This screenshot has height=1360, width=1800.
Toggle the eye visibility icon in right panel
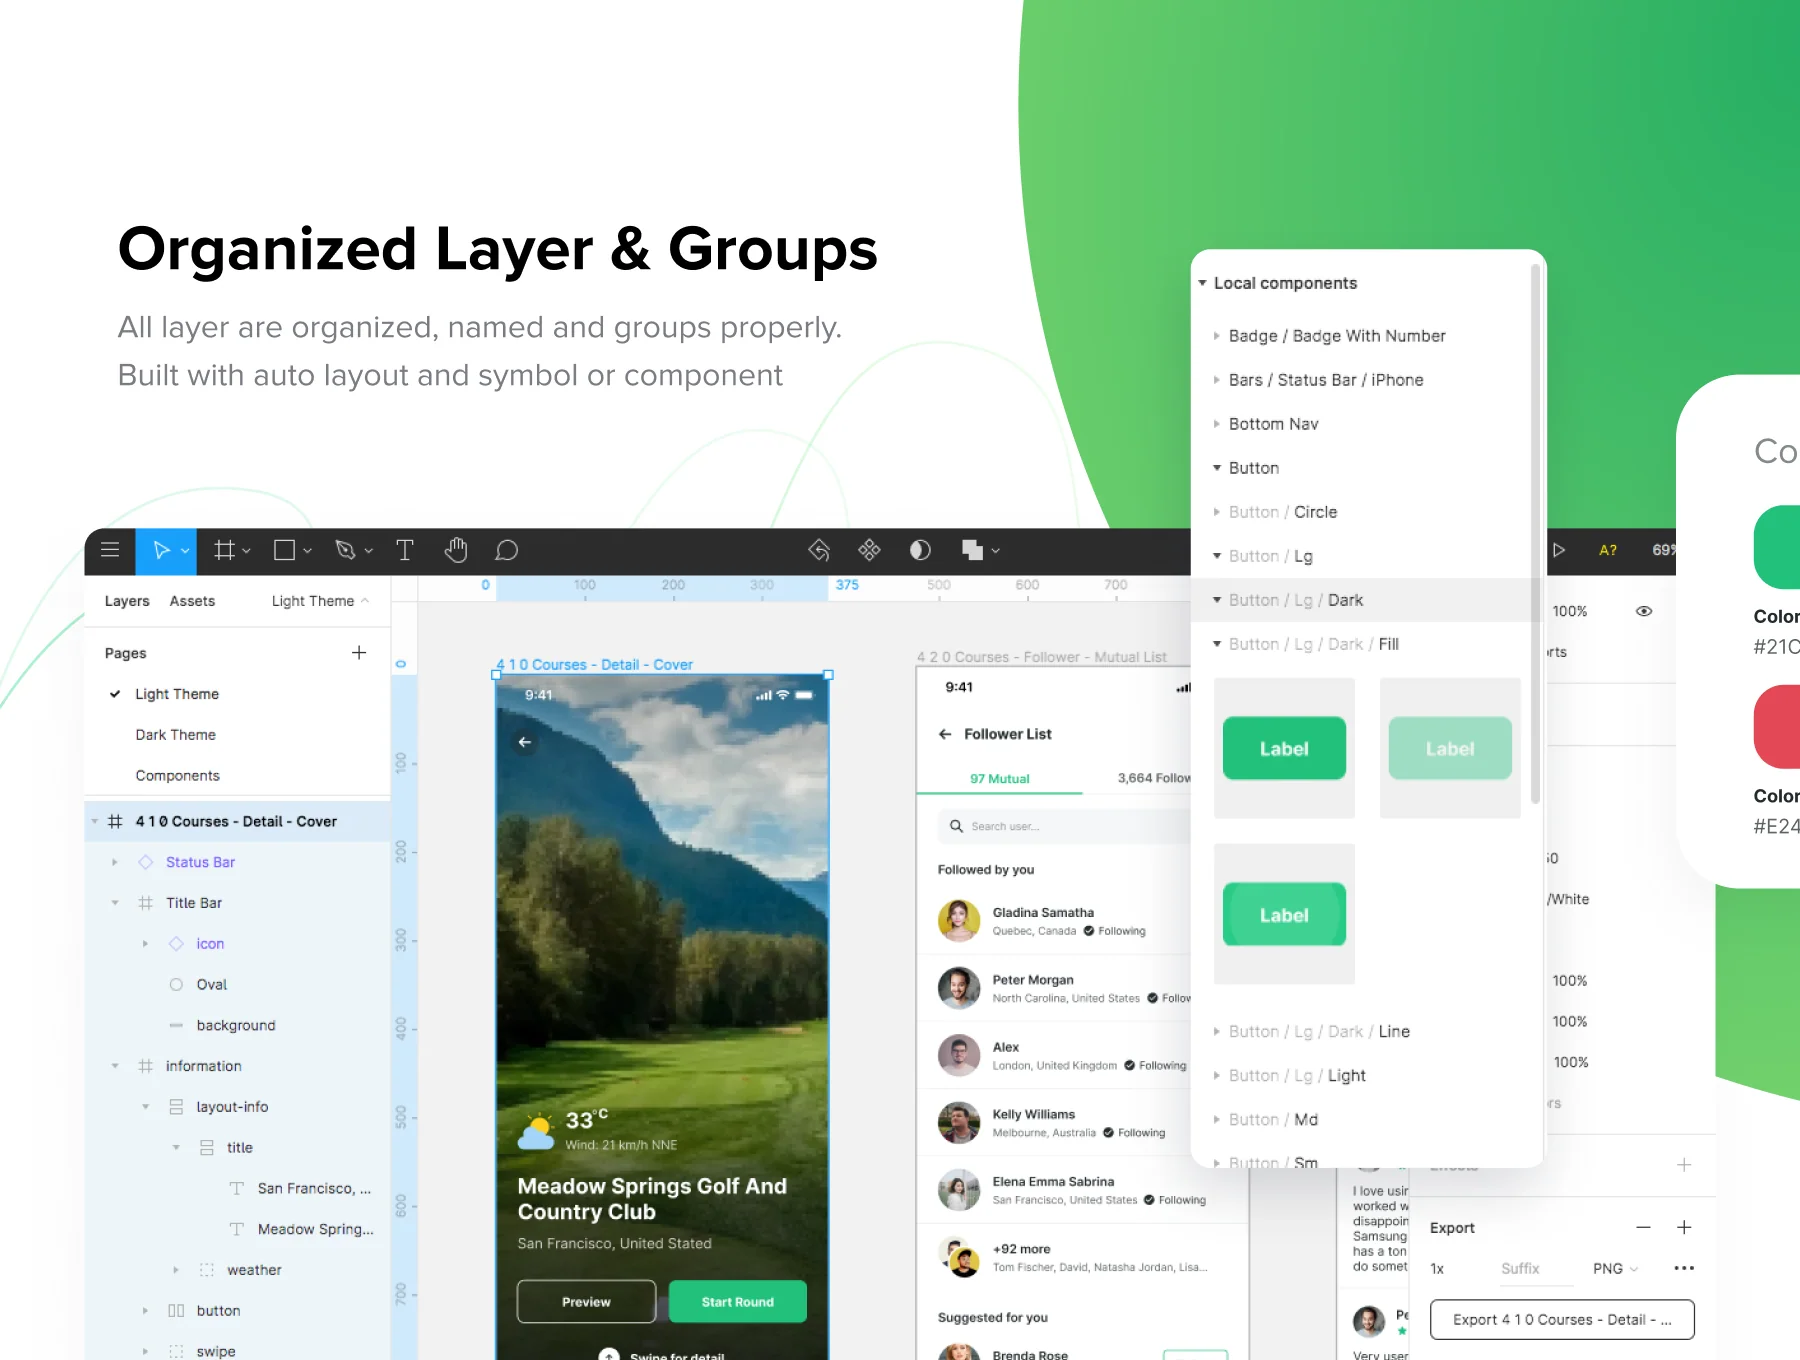tap(1644, 611)
